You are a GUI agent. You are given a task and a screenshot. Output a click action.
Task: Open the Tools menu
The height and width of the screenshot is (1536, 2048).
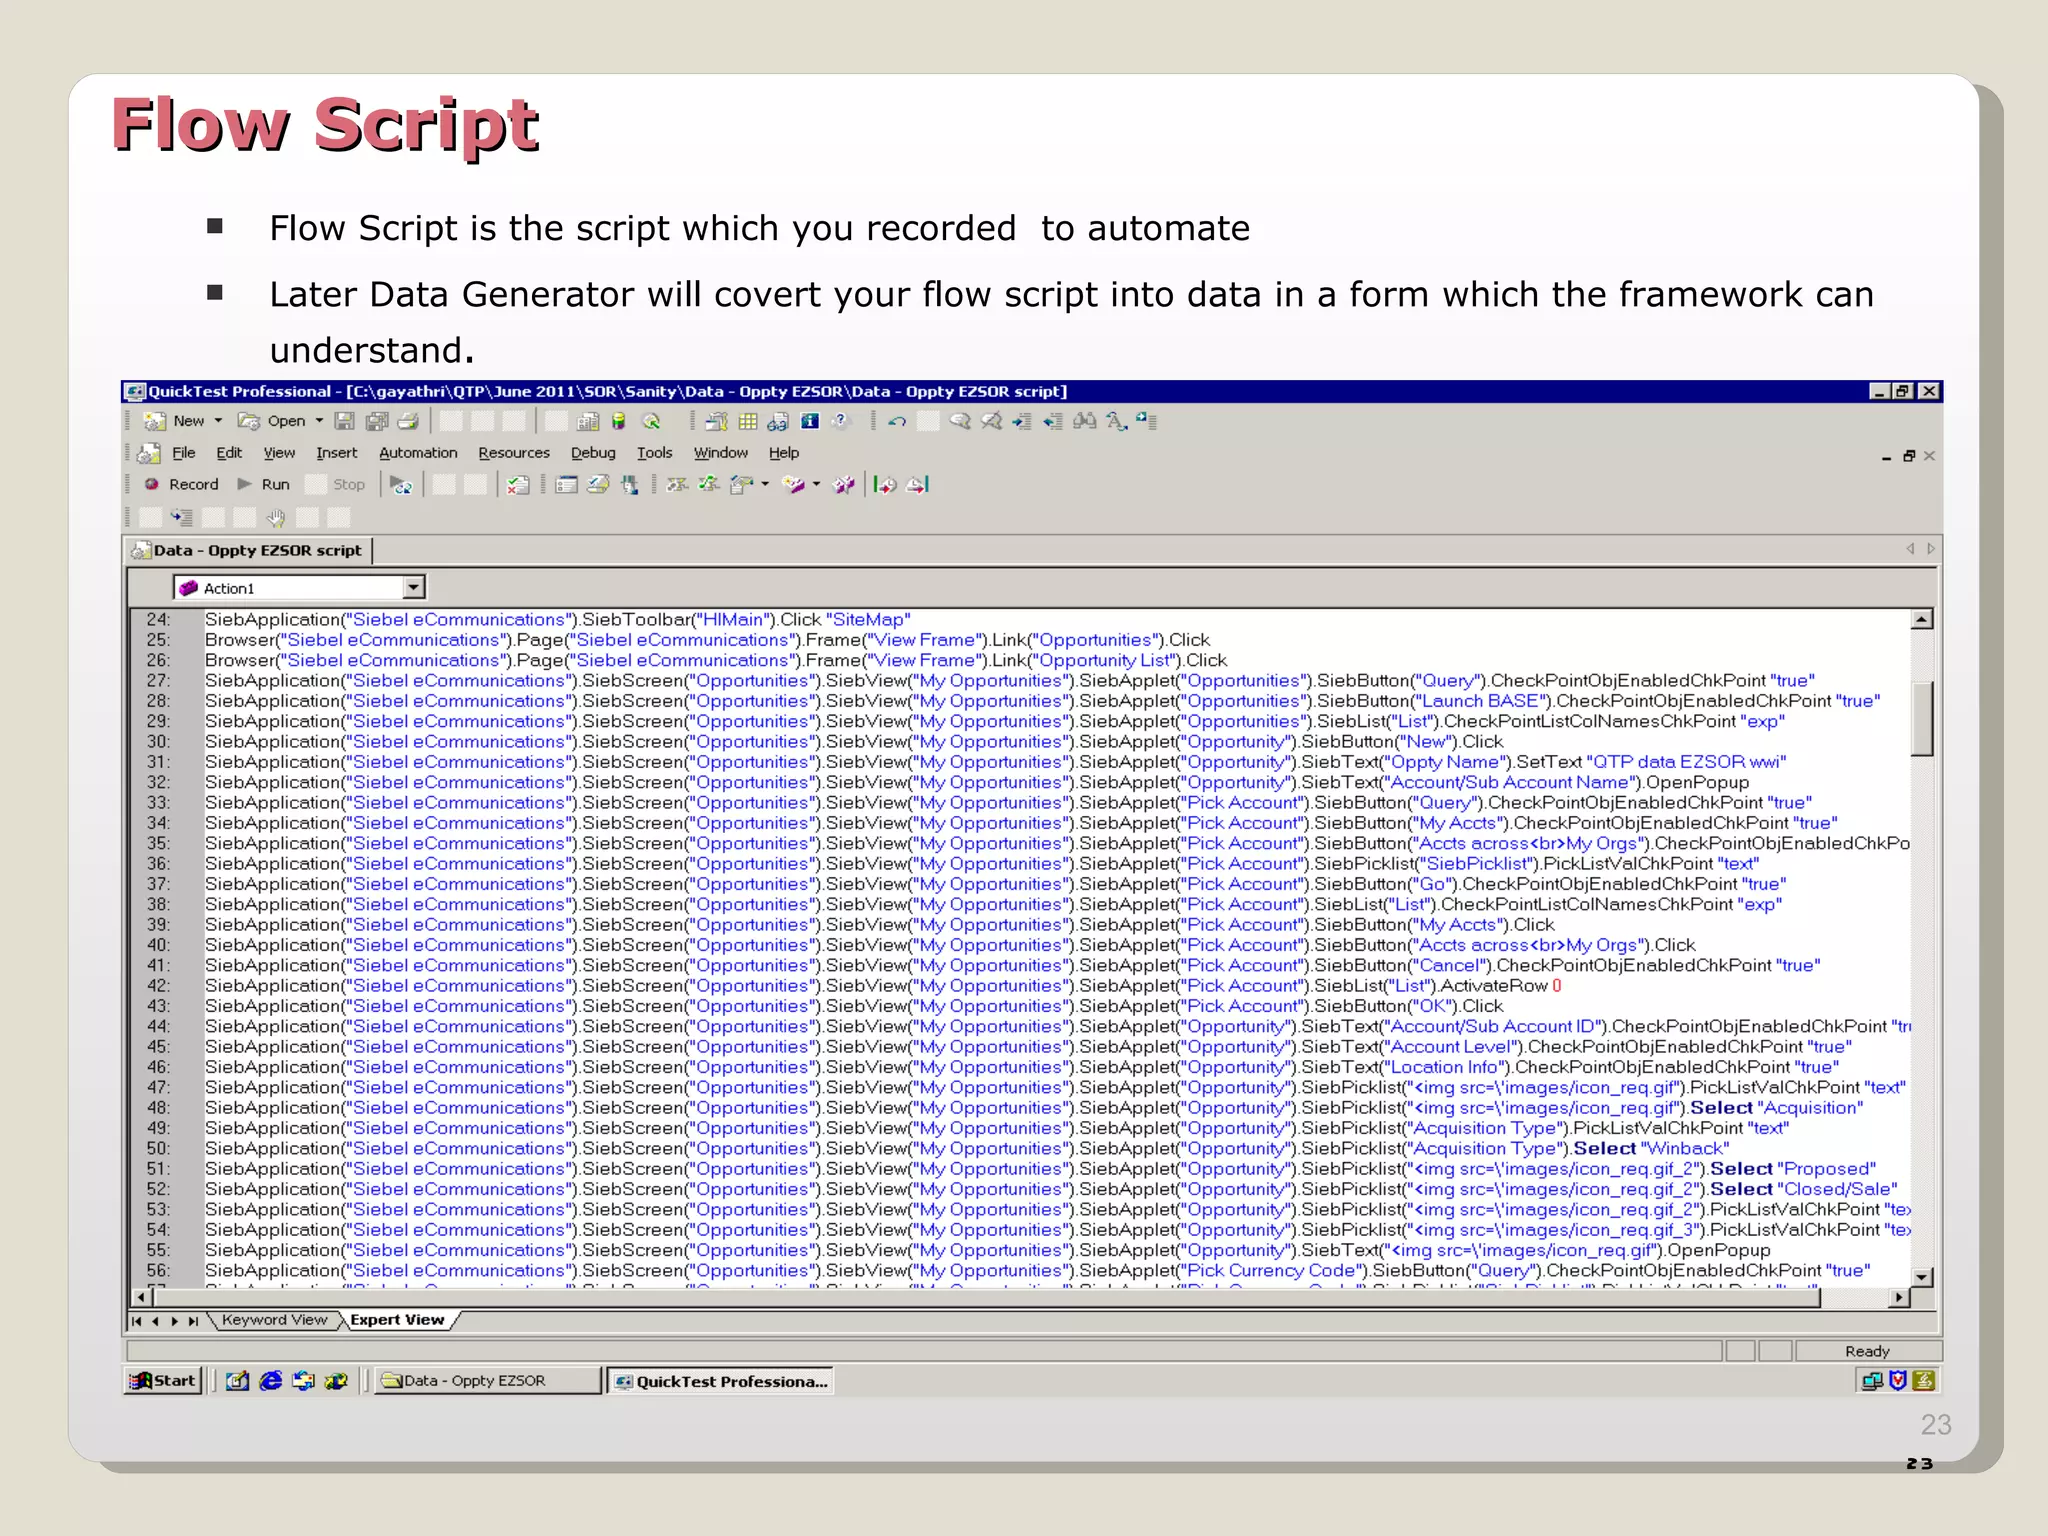[x=654, y=453]
